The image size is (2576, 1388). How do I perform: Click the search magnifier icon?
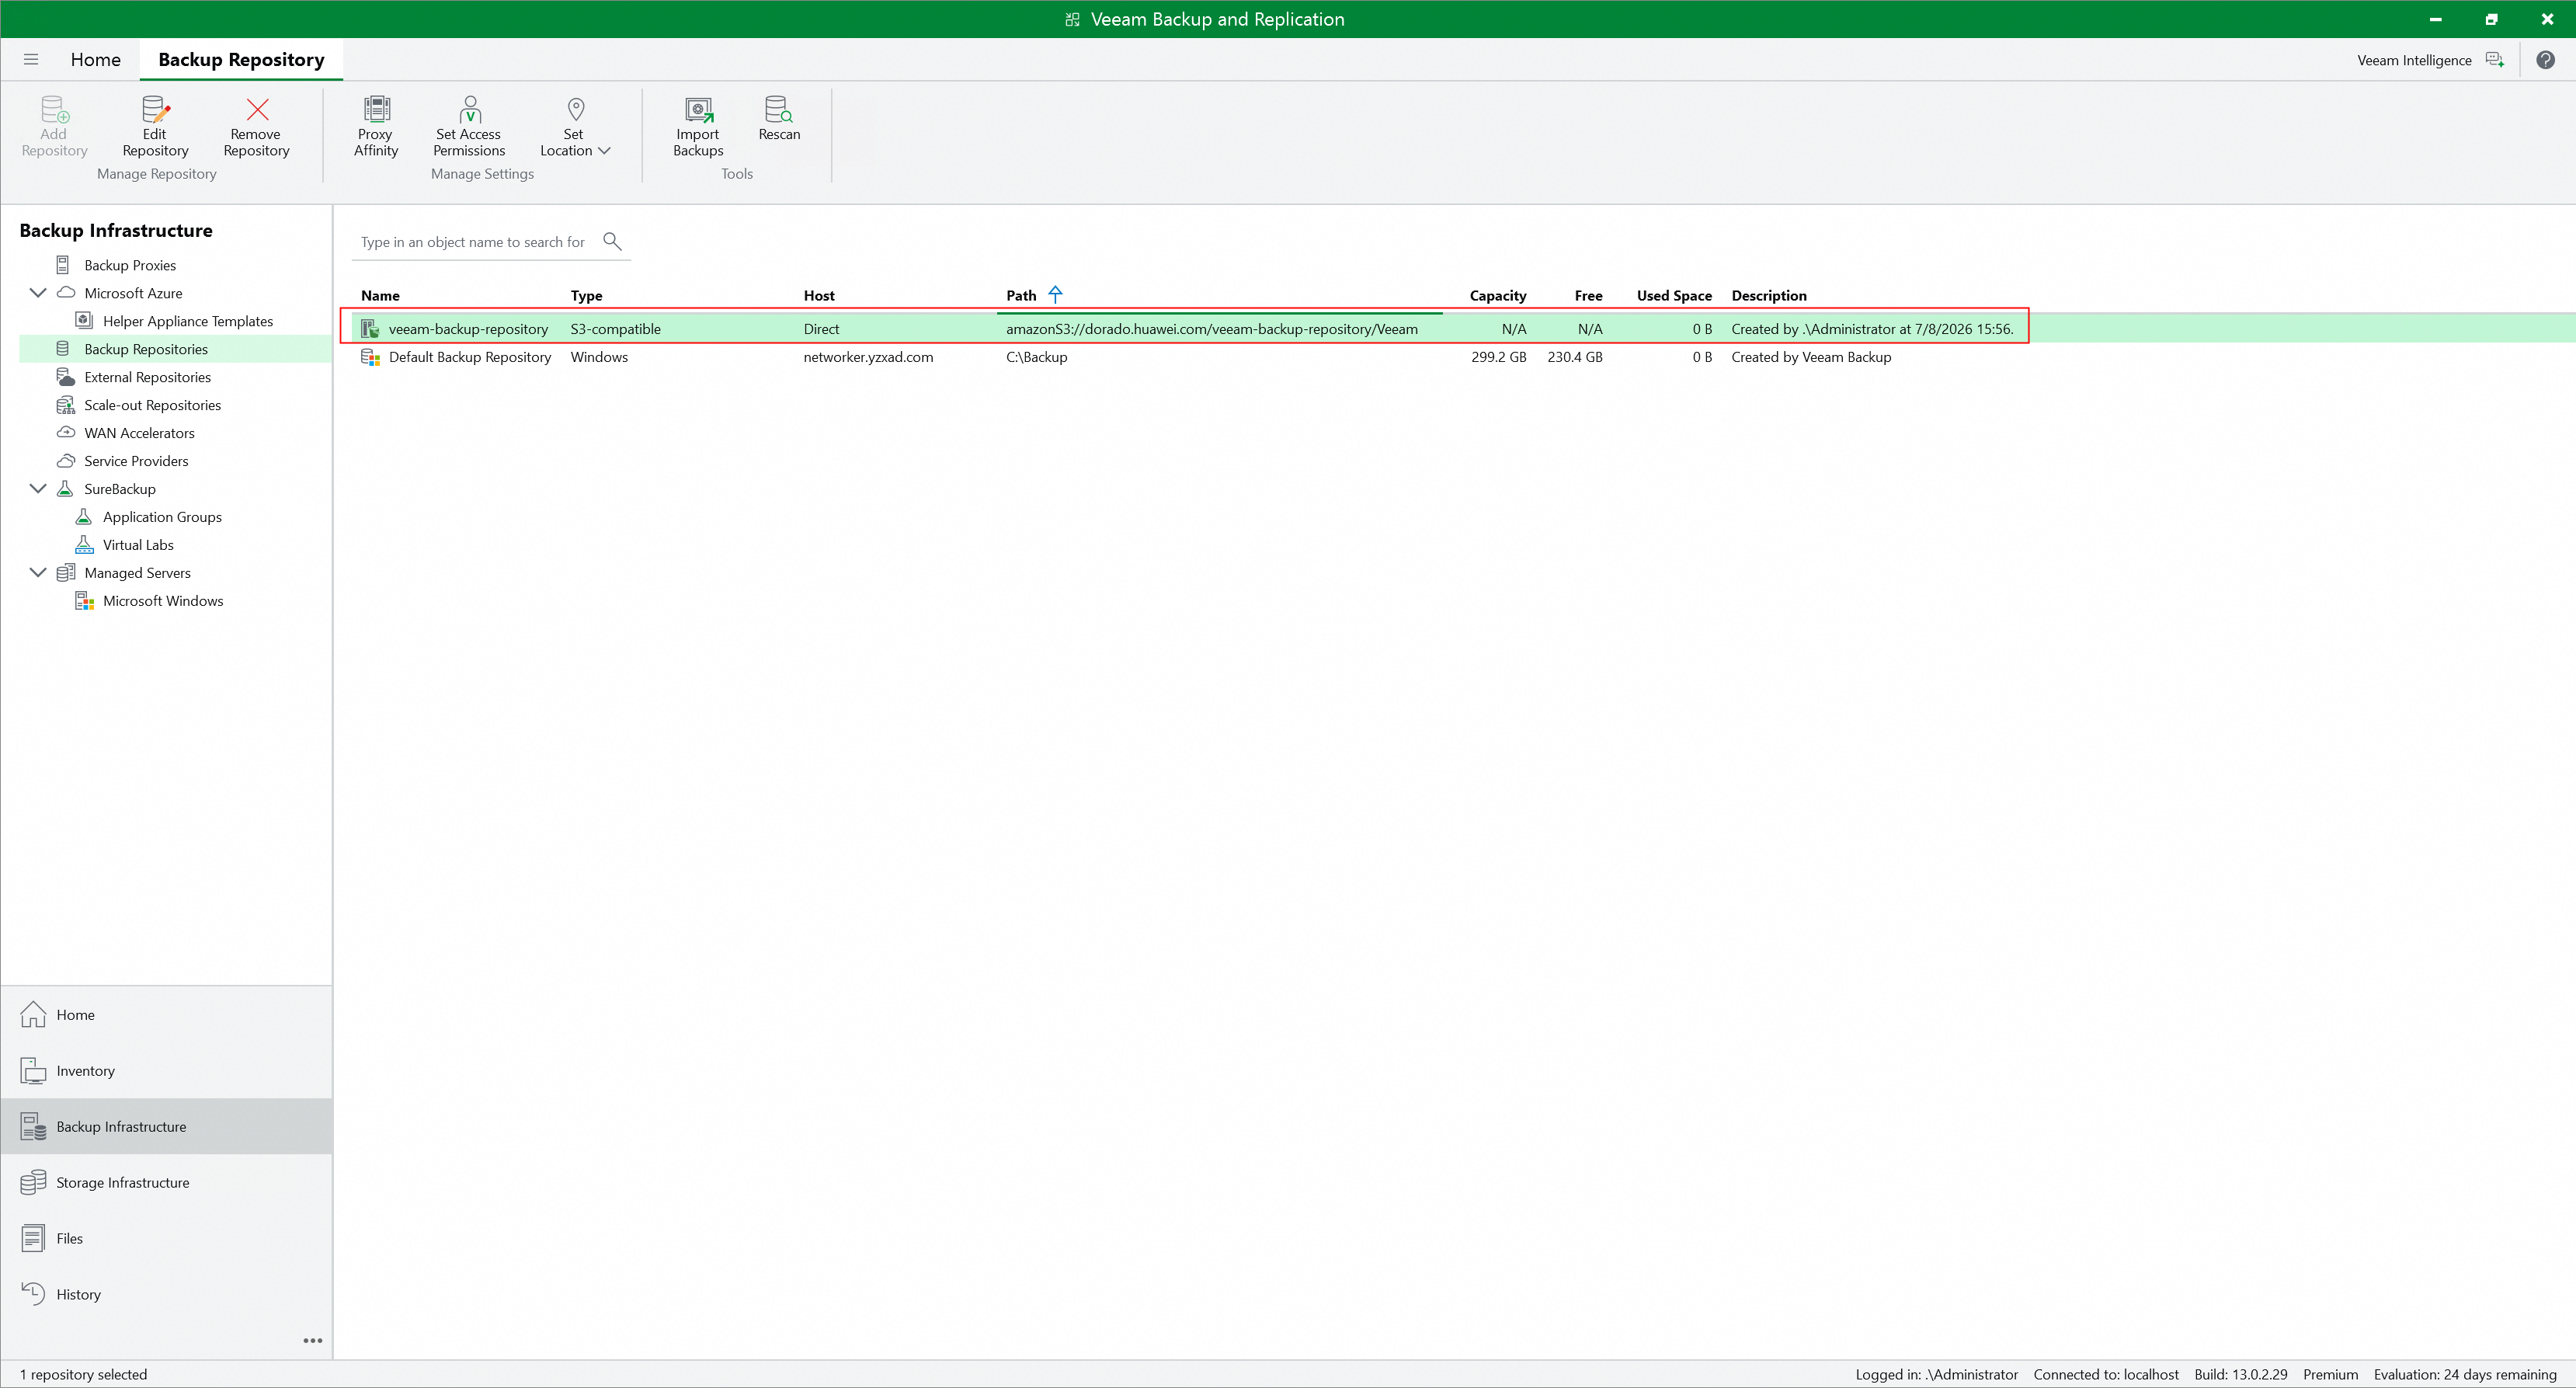pos(612,241)
